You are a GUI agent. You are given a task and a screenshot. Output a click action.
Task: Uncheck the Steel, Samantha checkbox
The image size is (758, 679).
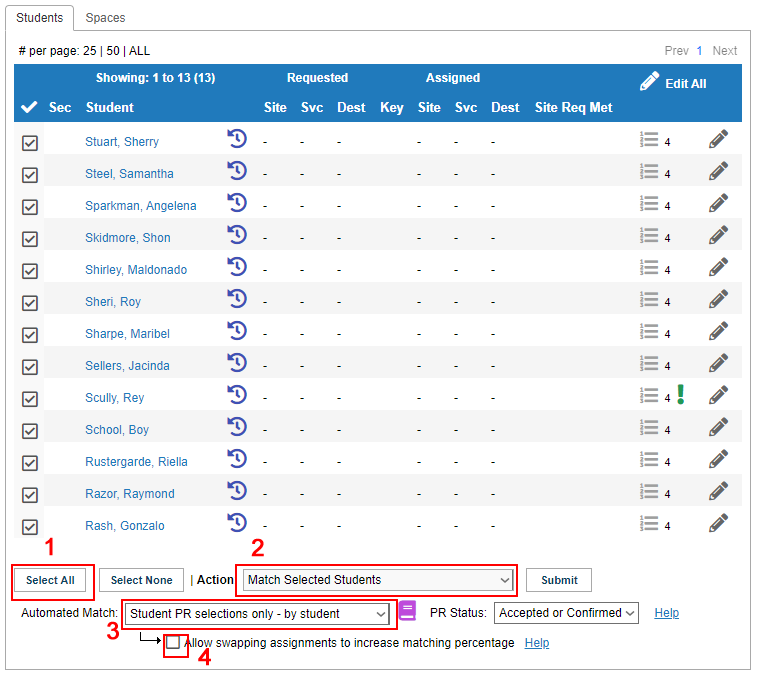pos(29,174)
